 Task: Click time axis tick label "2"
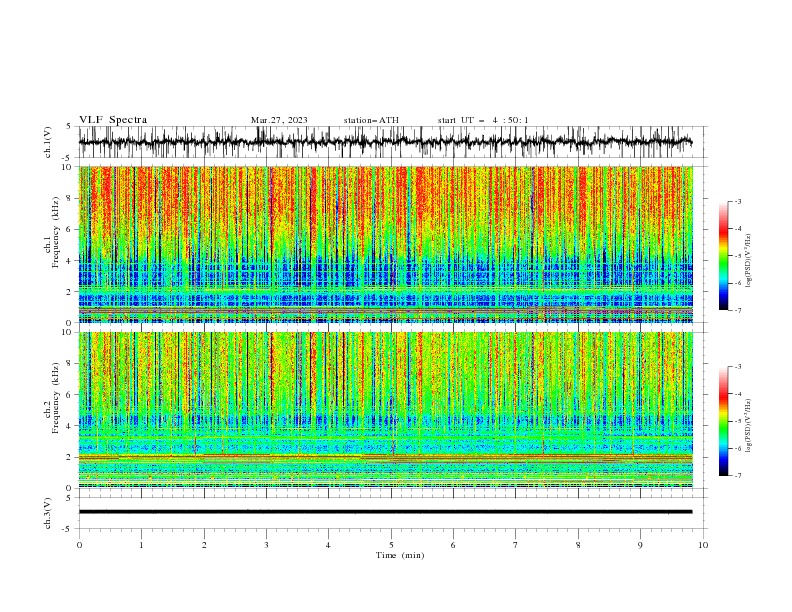coord(204,545)
